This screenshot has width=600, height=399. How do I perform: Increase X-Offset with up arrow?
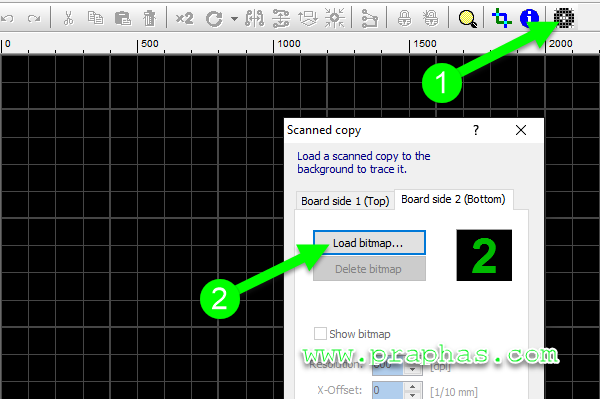pos(412,386)
